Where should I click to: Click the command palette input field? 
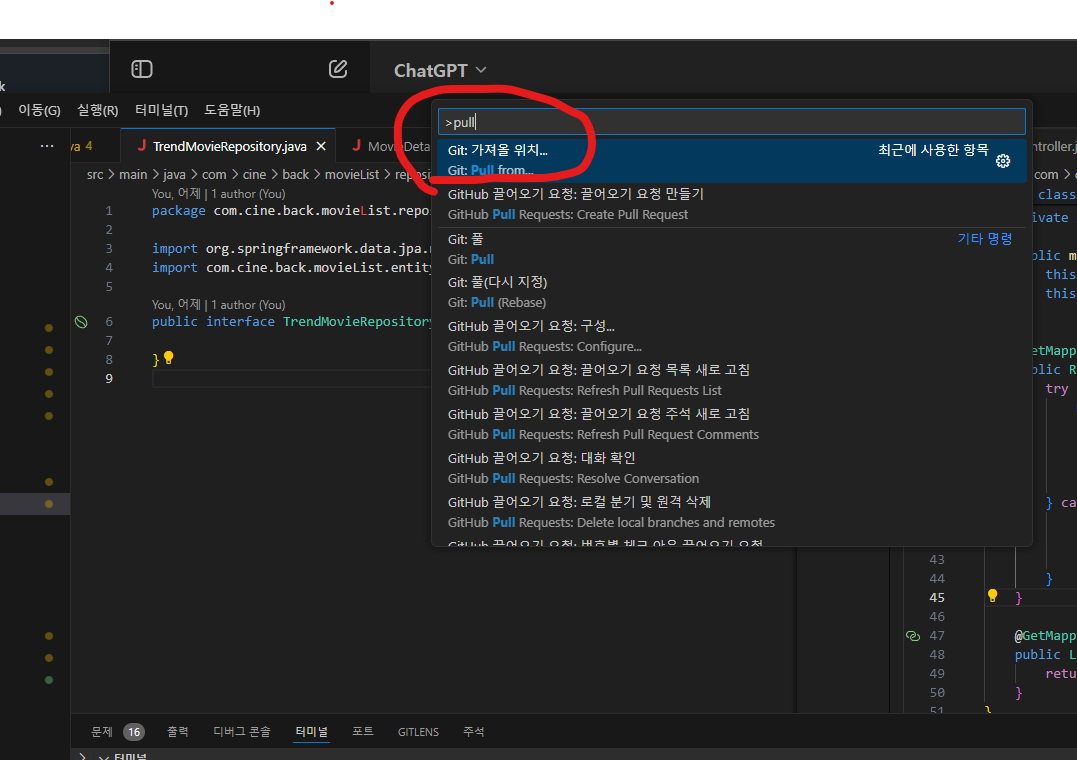click(x=732, y=122)
